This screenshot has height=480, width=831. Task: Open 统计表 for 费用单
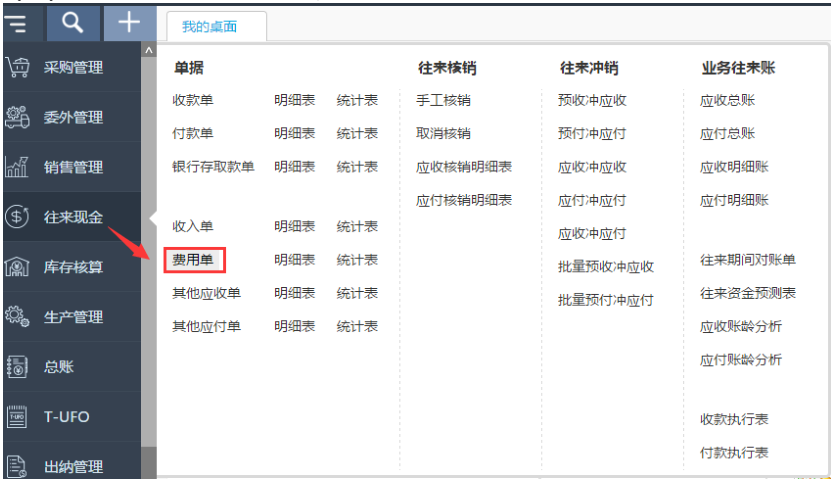[357, 260]
